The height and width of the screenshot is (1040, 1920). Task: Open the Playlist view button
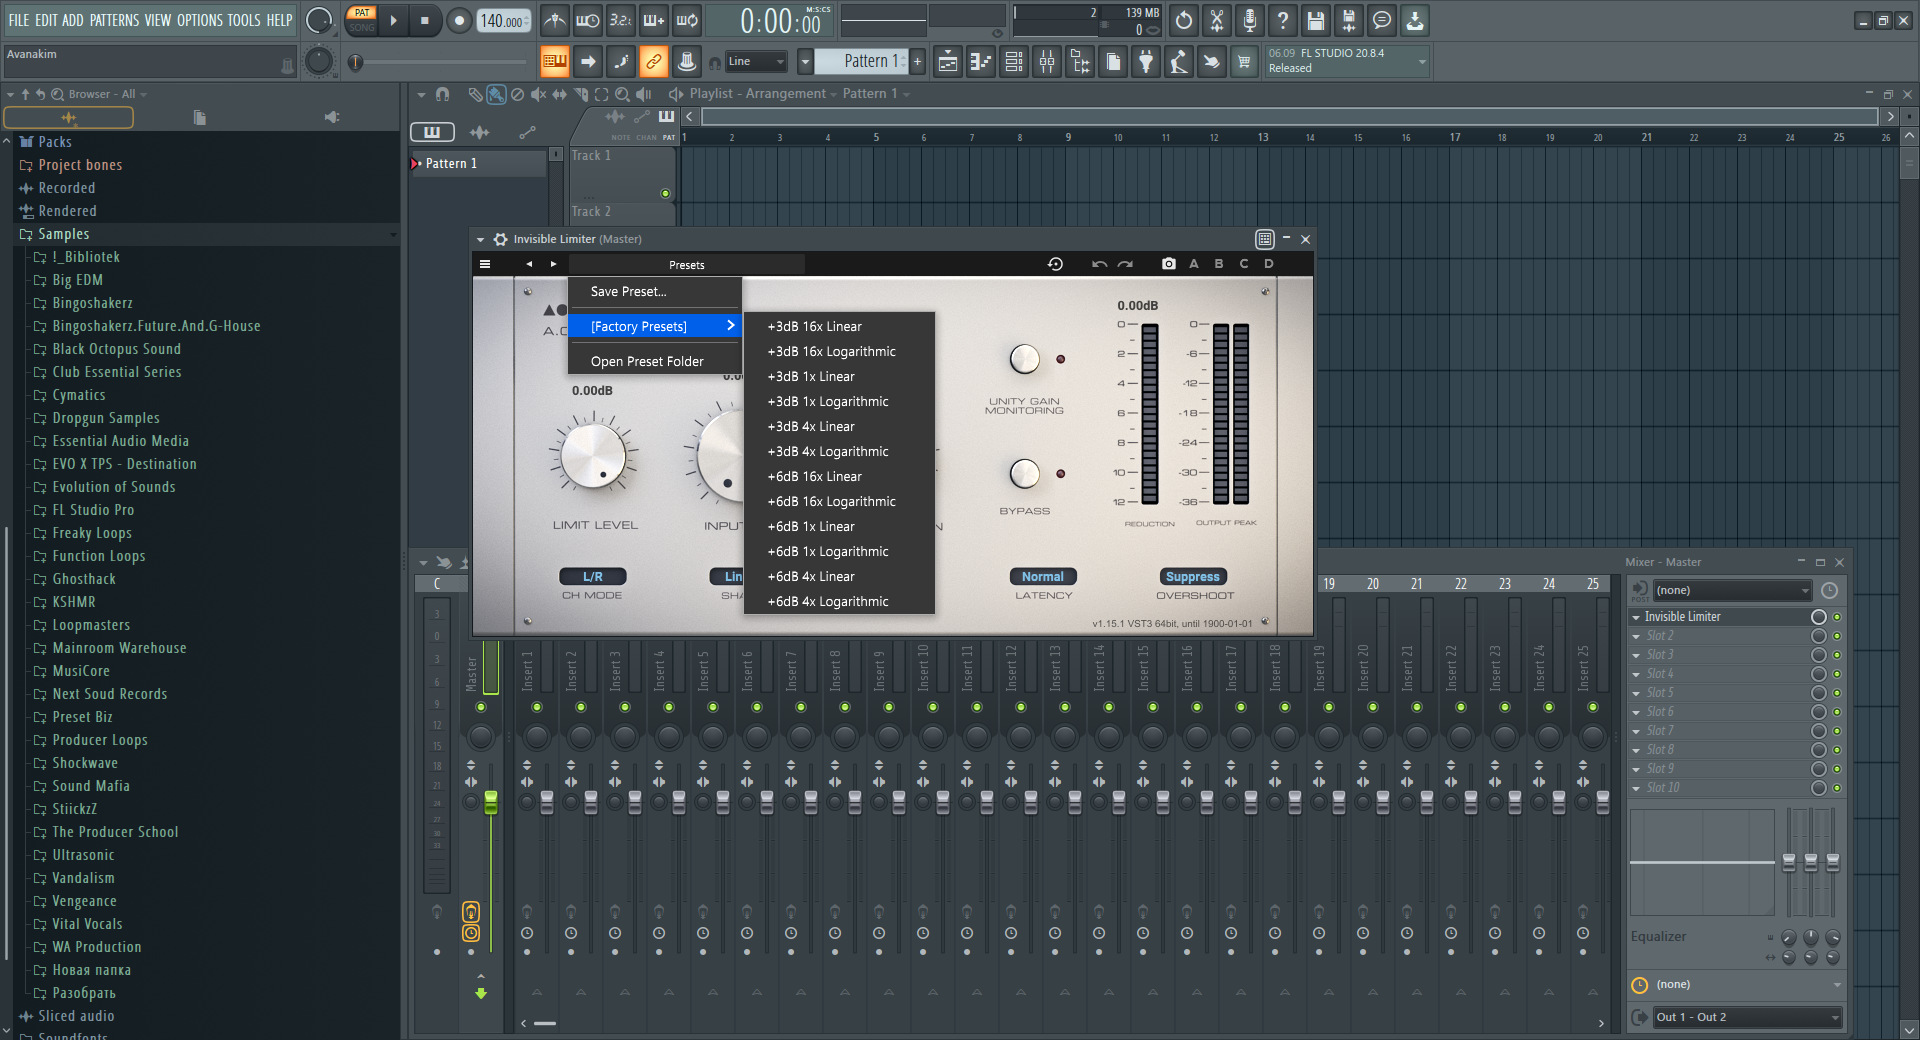(x=948, y=62)
